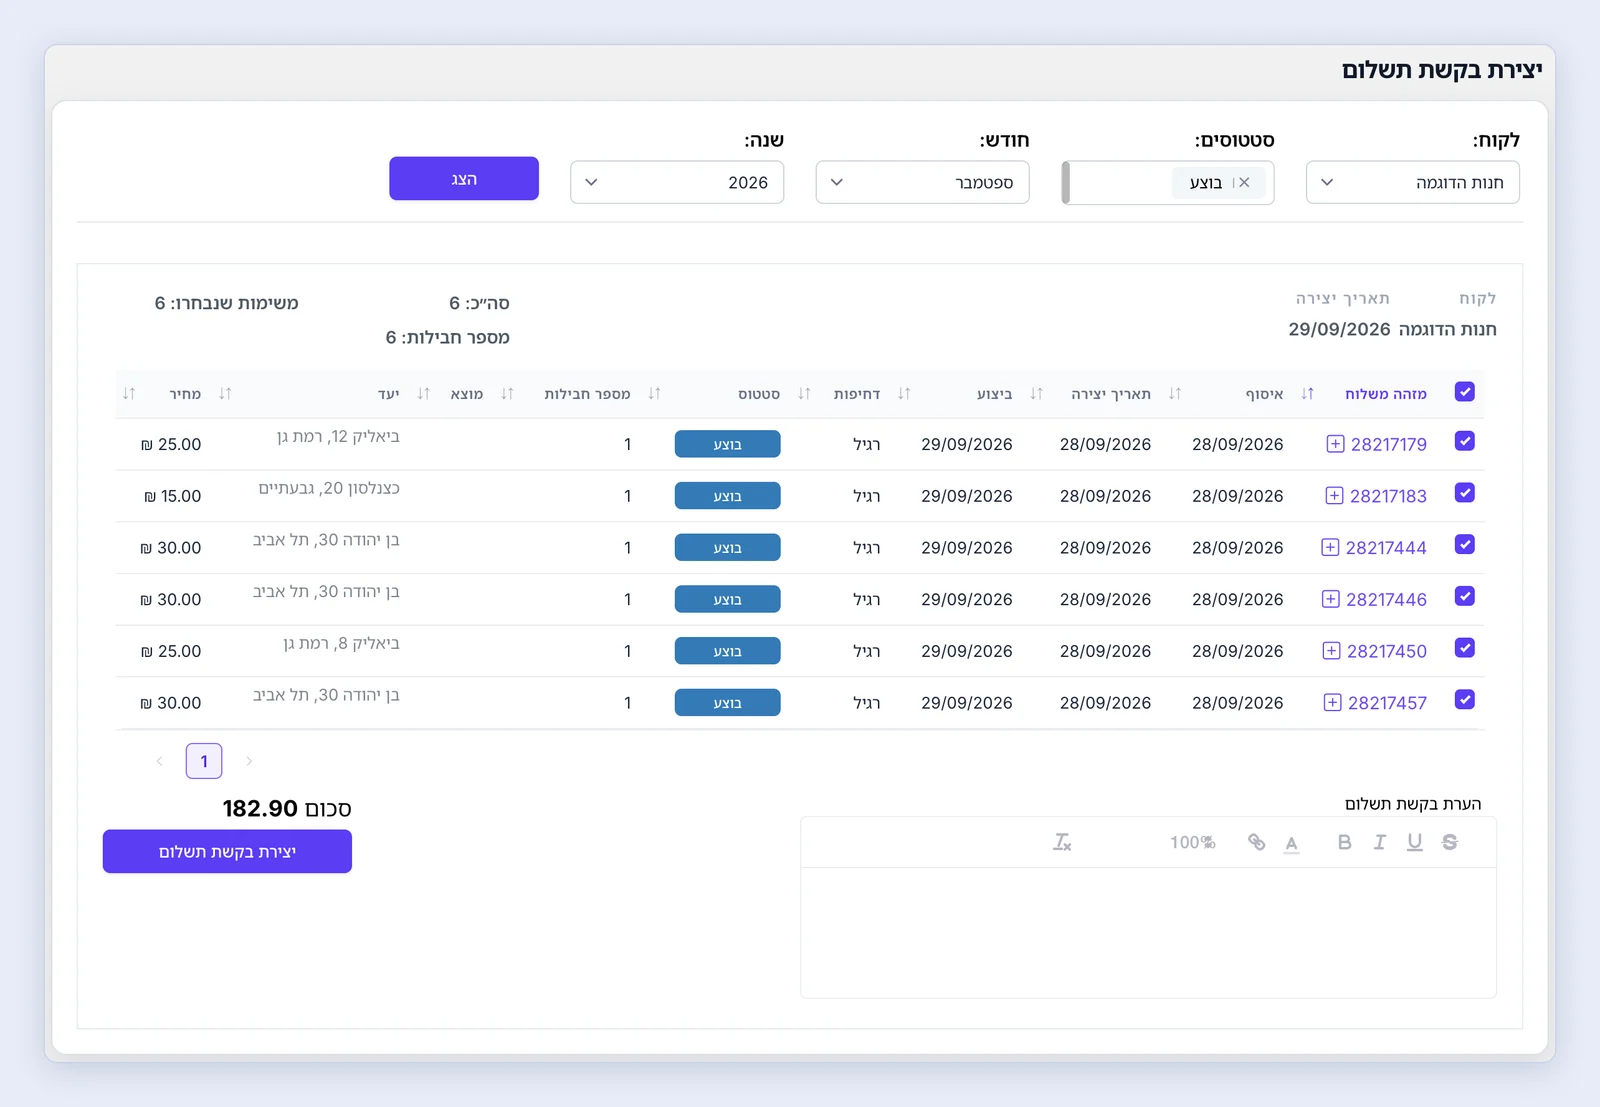This screenshot has height=1107, width=1600.
Task: Select page 1 in pagination
Action: (204, 761)
